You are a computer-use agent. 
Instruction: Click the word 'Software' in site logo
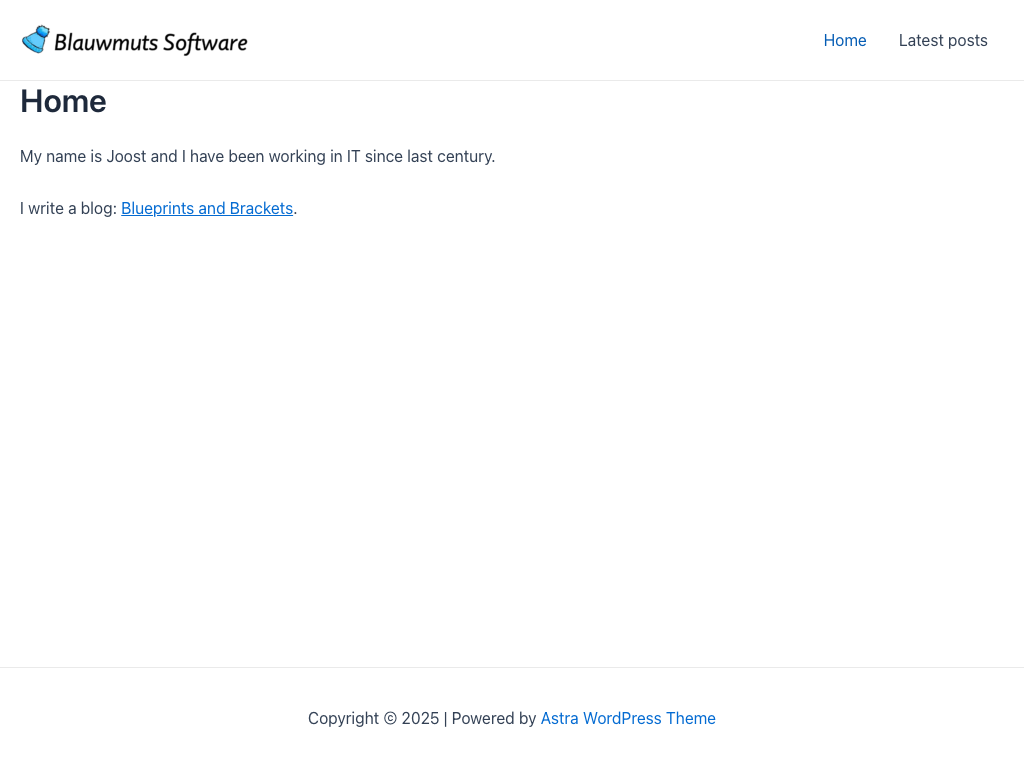point(205,42)
